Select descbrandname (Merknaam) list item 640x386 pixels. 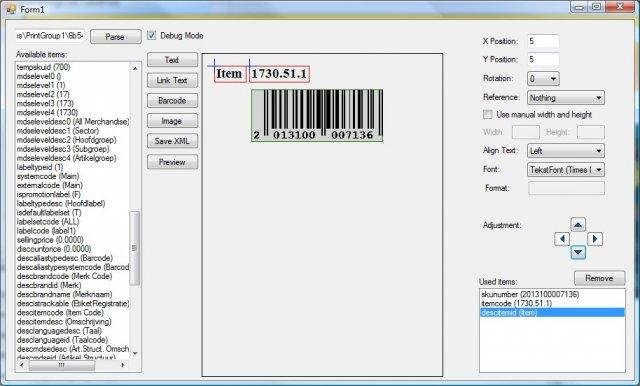coord(73,294)
